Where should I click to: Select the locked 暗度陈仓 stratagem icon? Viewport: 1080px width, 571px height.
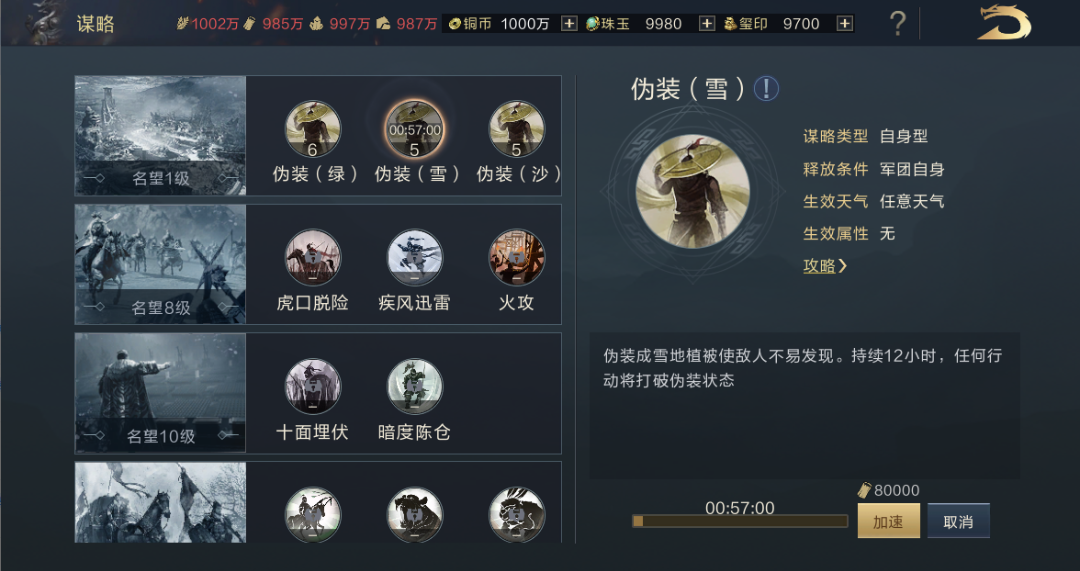(415, 386)
